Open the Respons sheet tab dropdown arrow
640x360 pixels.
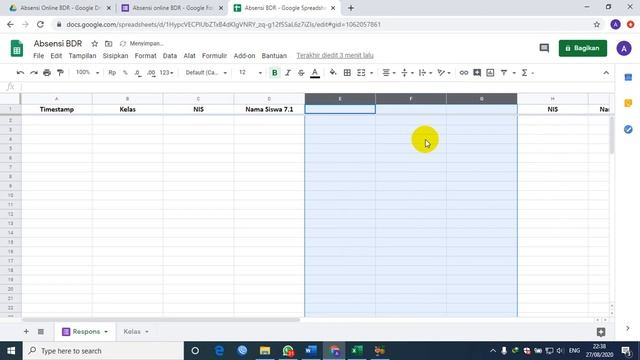(x=106, y=332)
